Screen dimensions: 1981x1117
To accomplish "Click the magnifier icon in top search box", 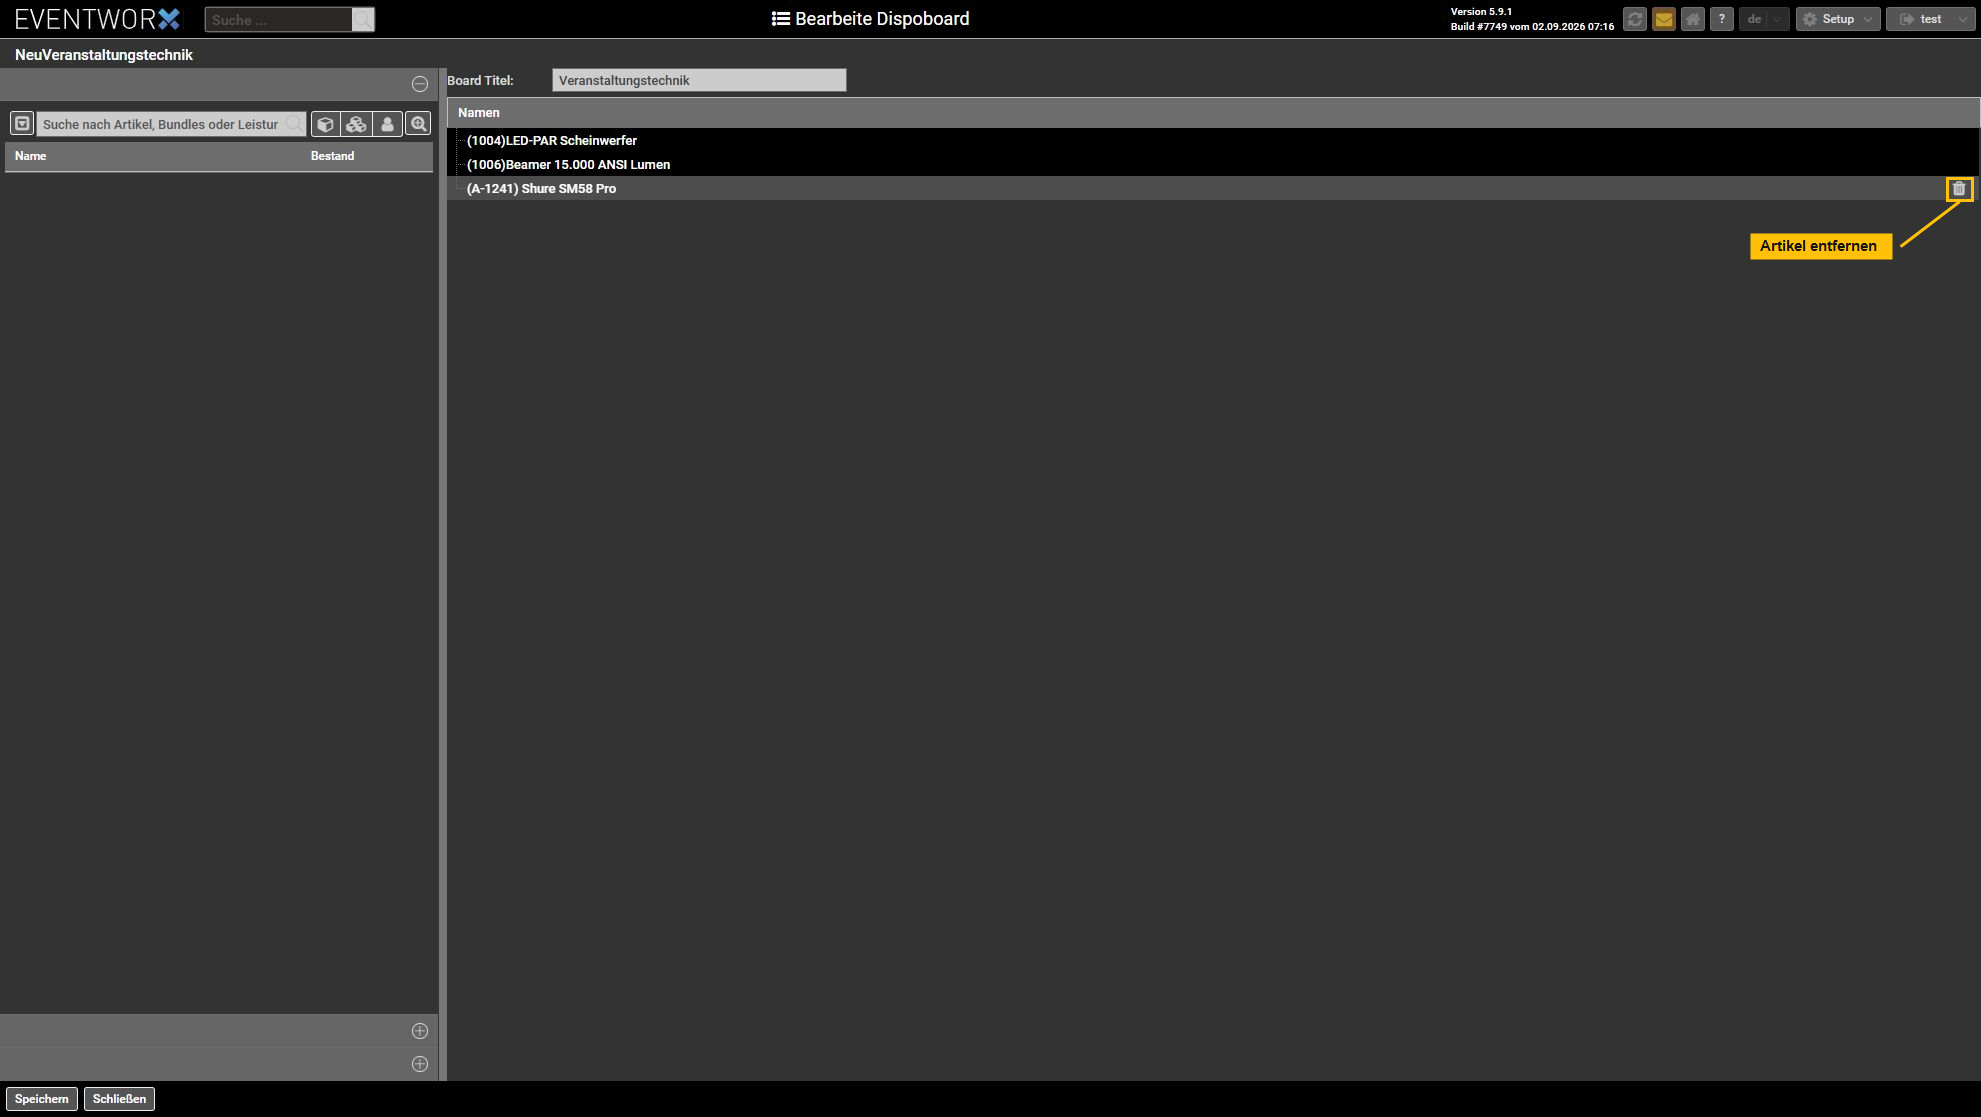I will (x=363, y=19).
